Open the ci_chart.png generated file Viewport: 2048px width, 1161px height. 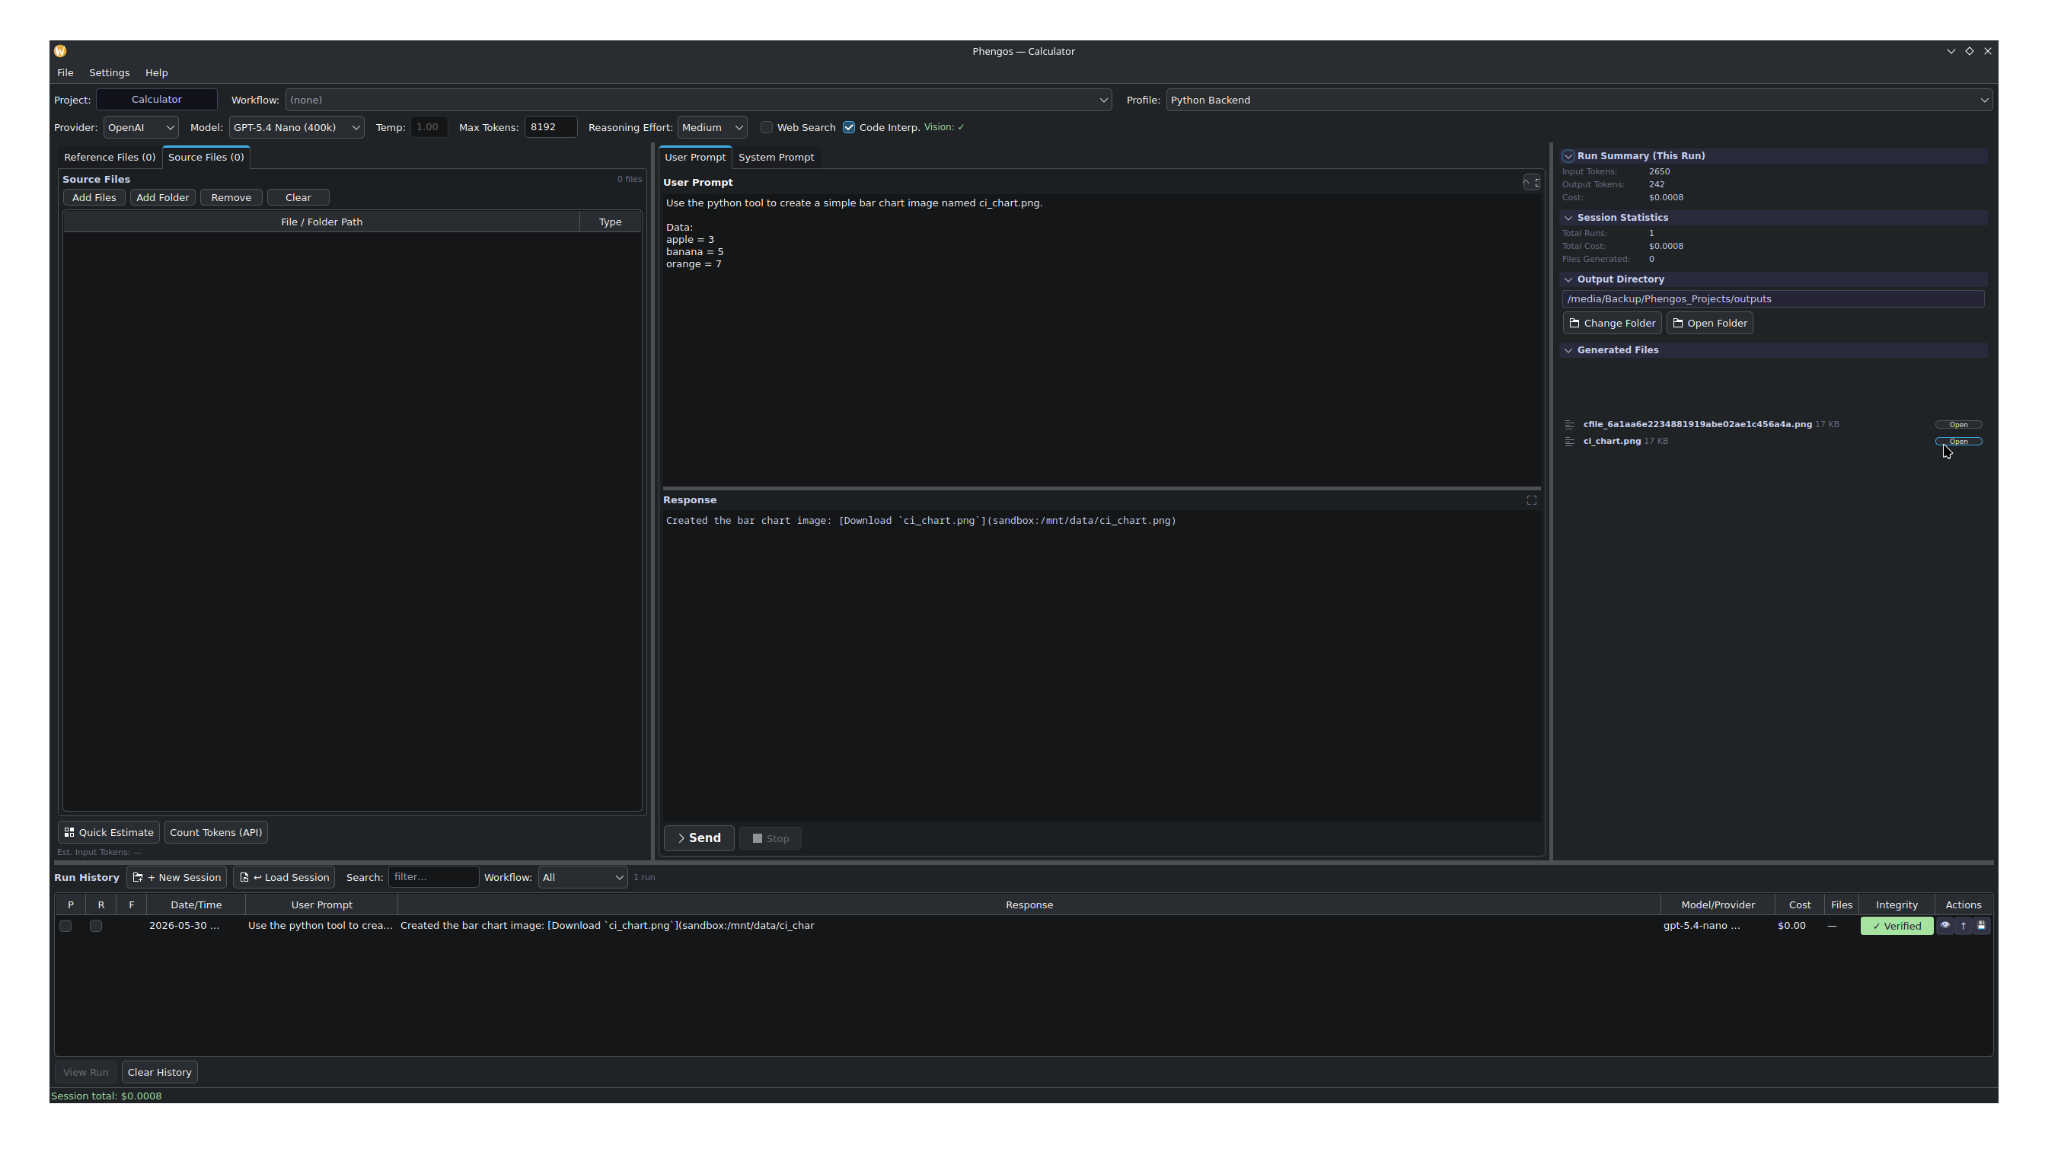tap(1958, 441)
